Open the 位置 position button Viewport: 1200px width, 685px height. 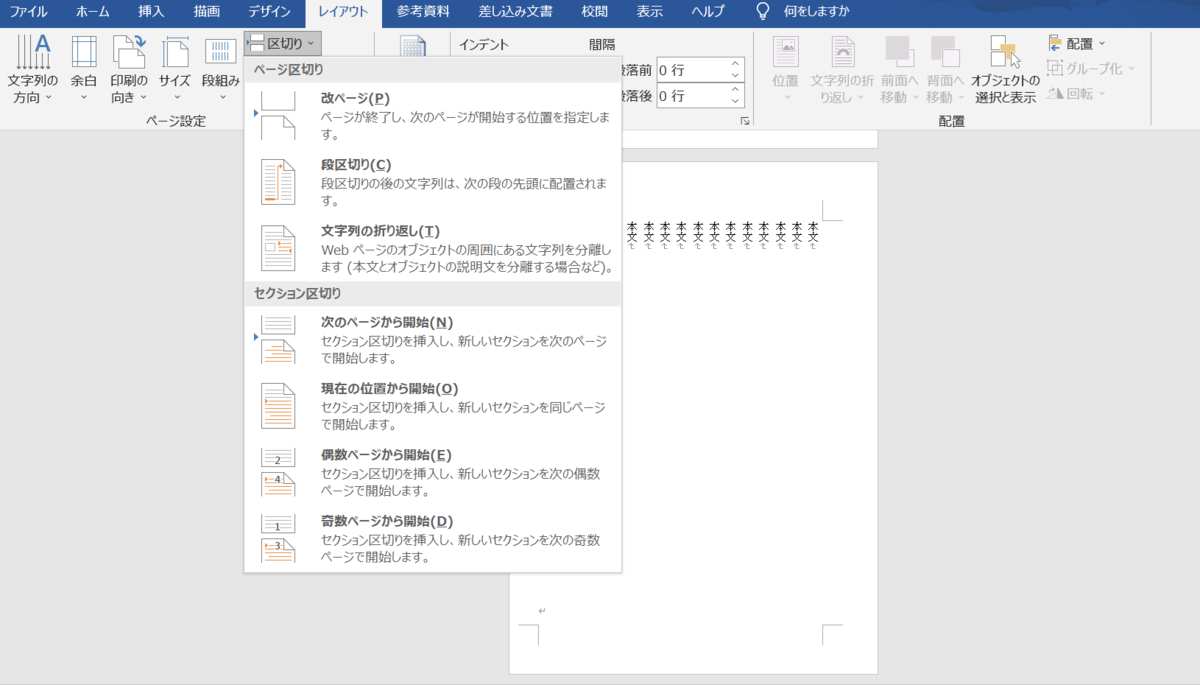point(786,68)
